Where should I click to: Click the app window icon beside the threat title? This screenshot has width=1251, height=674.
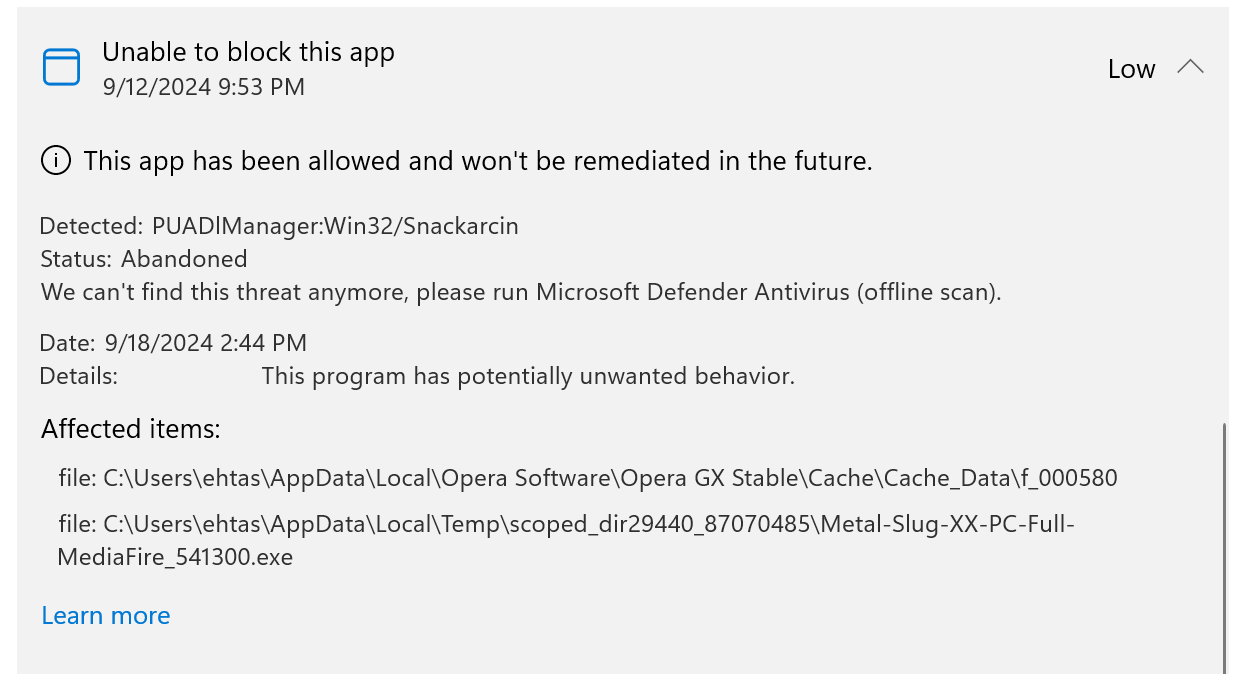pyautogui.click(x=61, y=67)
